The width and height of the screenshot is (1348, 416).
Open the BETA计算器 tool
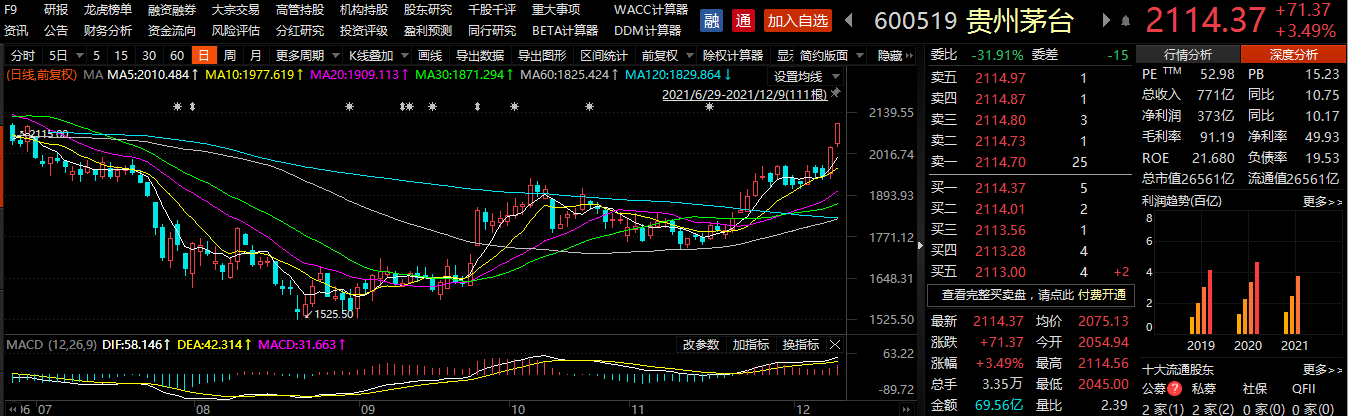pyautogui.click(x=565, y=30)
